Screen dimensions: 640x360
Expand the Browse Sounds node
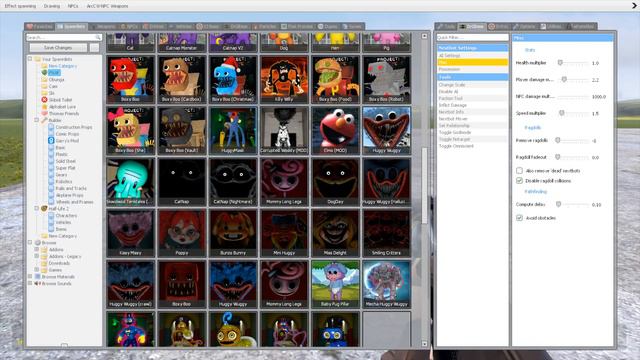[x=30, y=283]
